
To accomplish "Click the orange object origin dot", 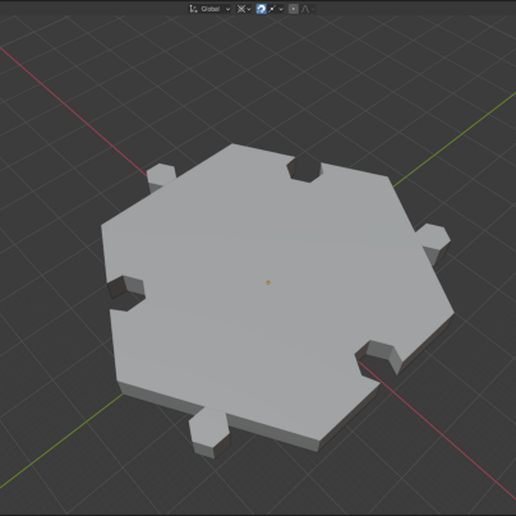I will pos(268,283).
